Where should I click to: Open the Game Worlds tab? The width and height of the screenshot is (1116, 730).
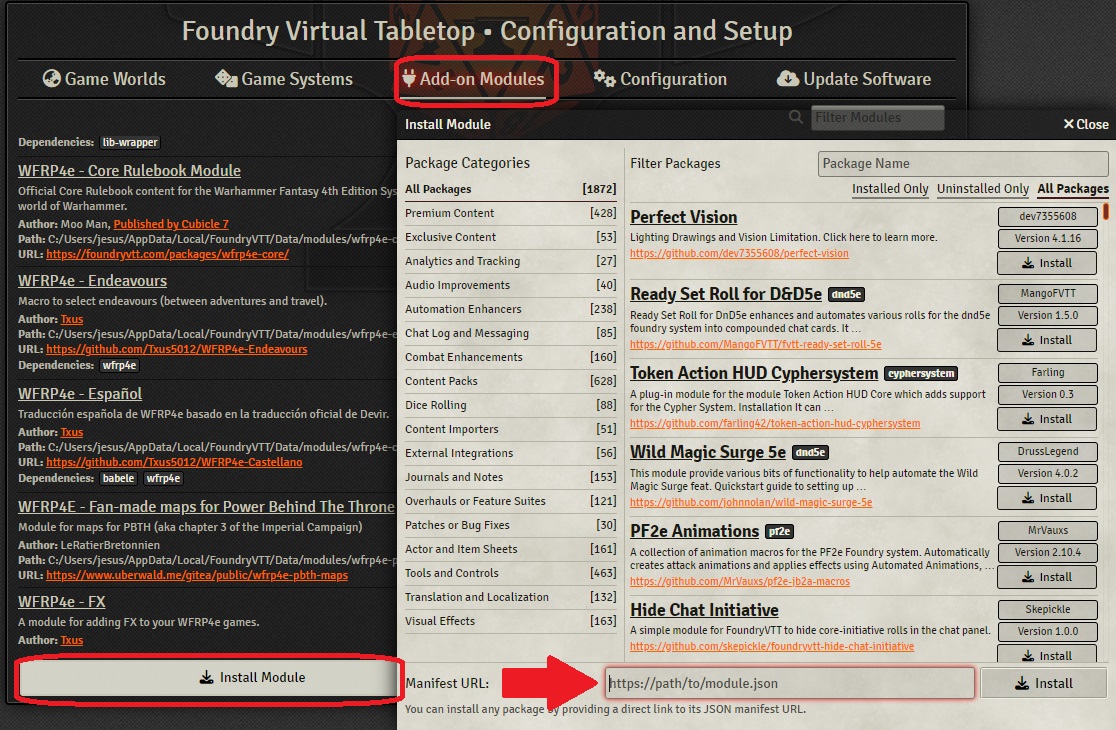104,79
